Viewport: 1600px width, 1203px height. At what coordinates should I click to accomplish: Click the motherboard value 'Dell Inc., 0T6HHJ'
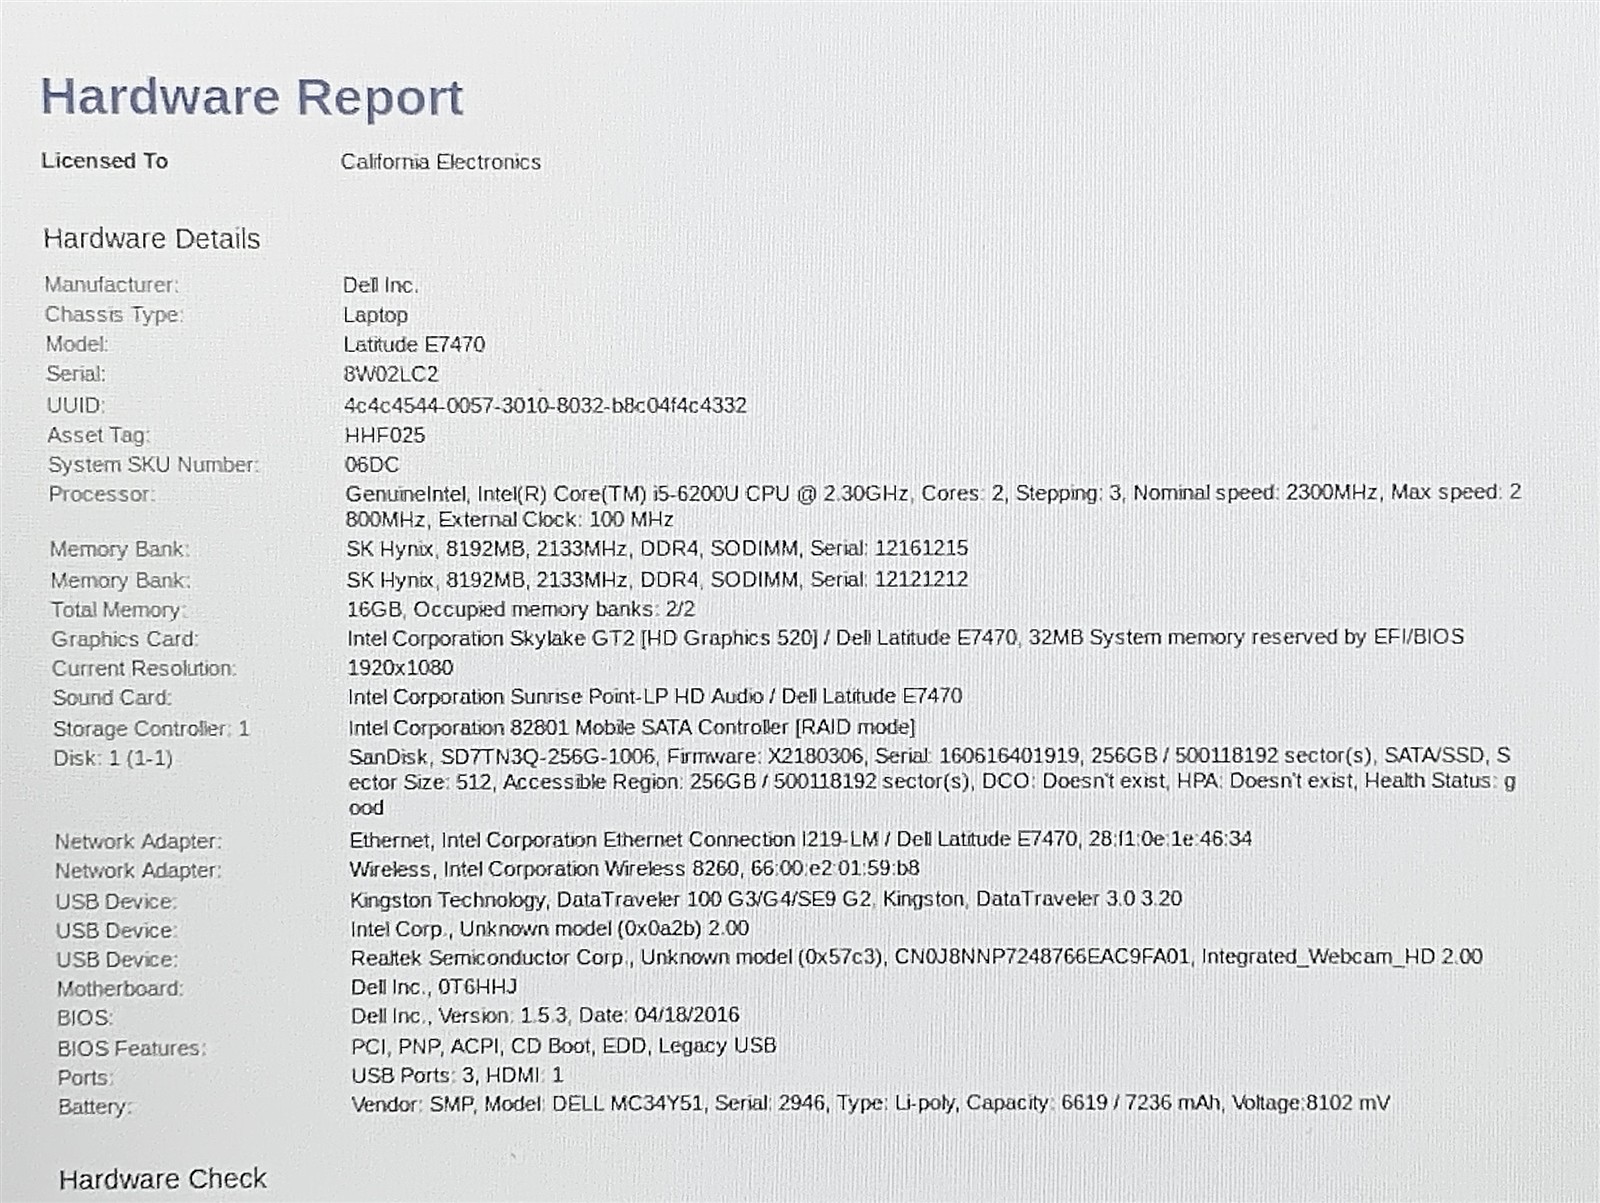click(x=434, y=988)
